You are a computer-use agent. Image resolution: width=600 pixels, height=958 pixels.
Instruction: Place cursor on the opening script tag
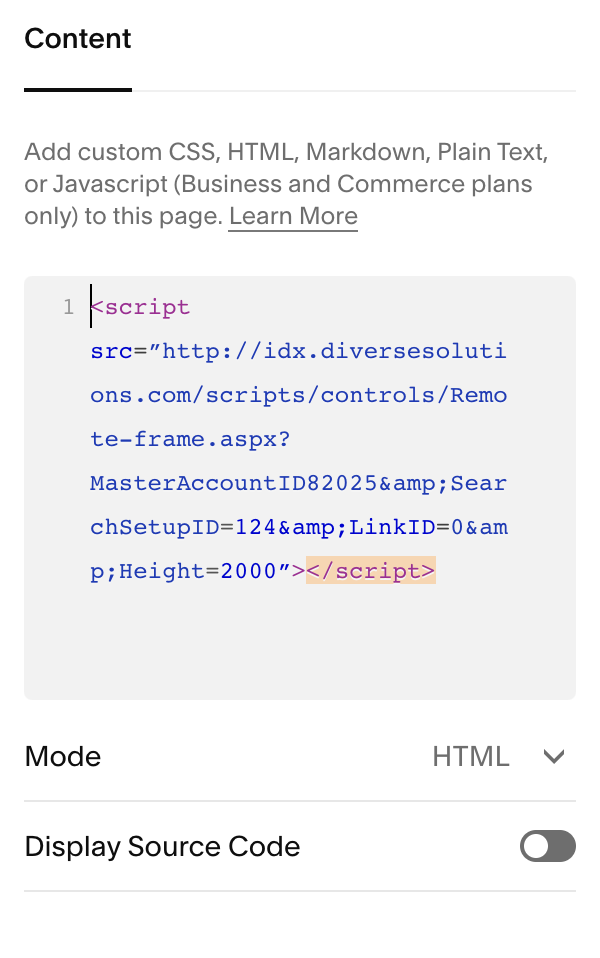pyautogui.click(x=141, y=308)
